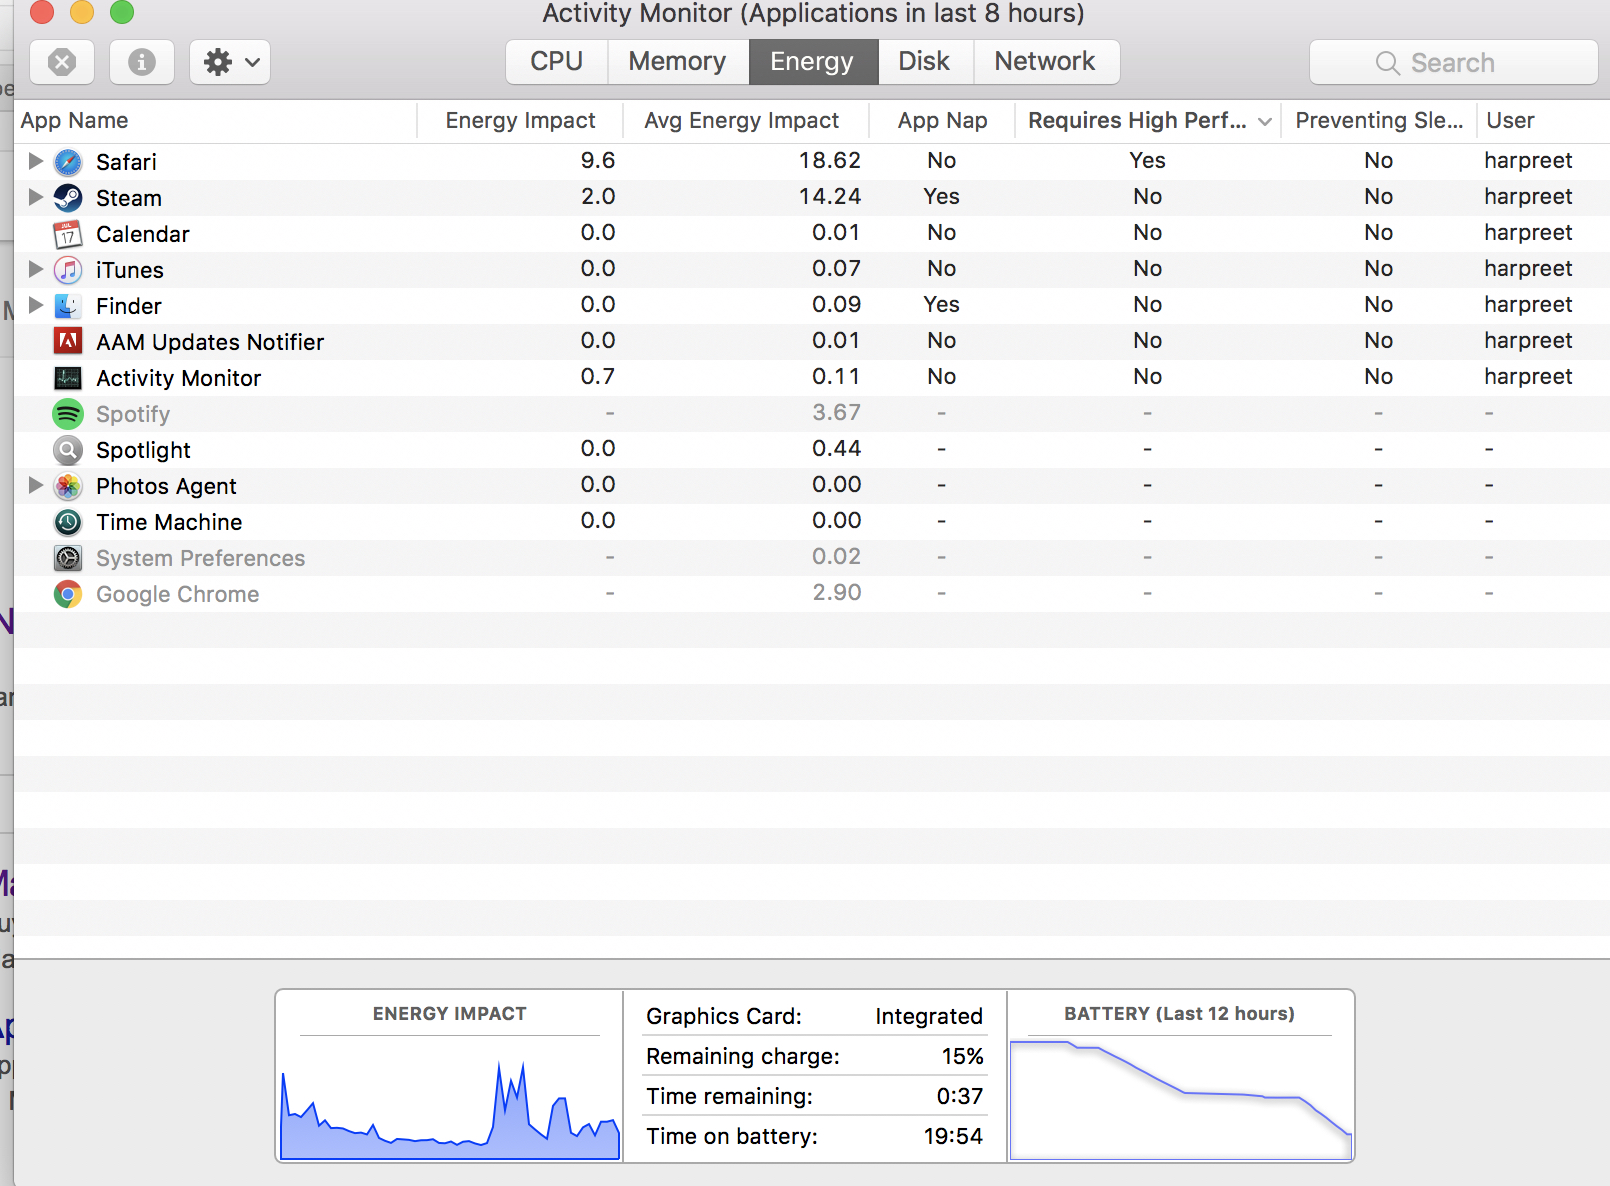Click the Calendar app icon
This screenshot has height=1186, width=1610.
[68, 234]
